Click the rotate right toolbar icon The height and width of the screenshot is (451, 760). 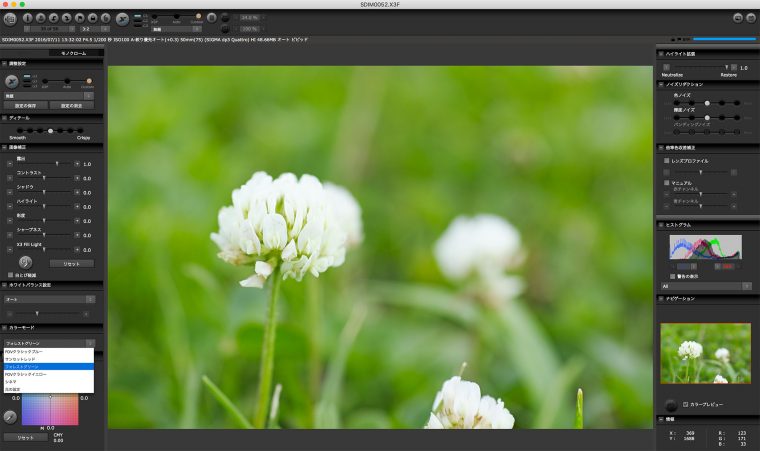click(x=67, y=18)
